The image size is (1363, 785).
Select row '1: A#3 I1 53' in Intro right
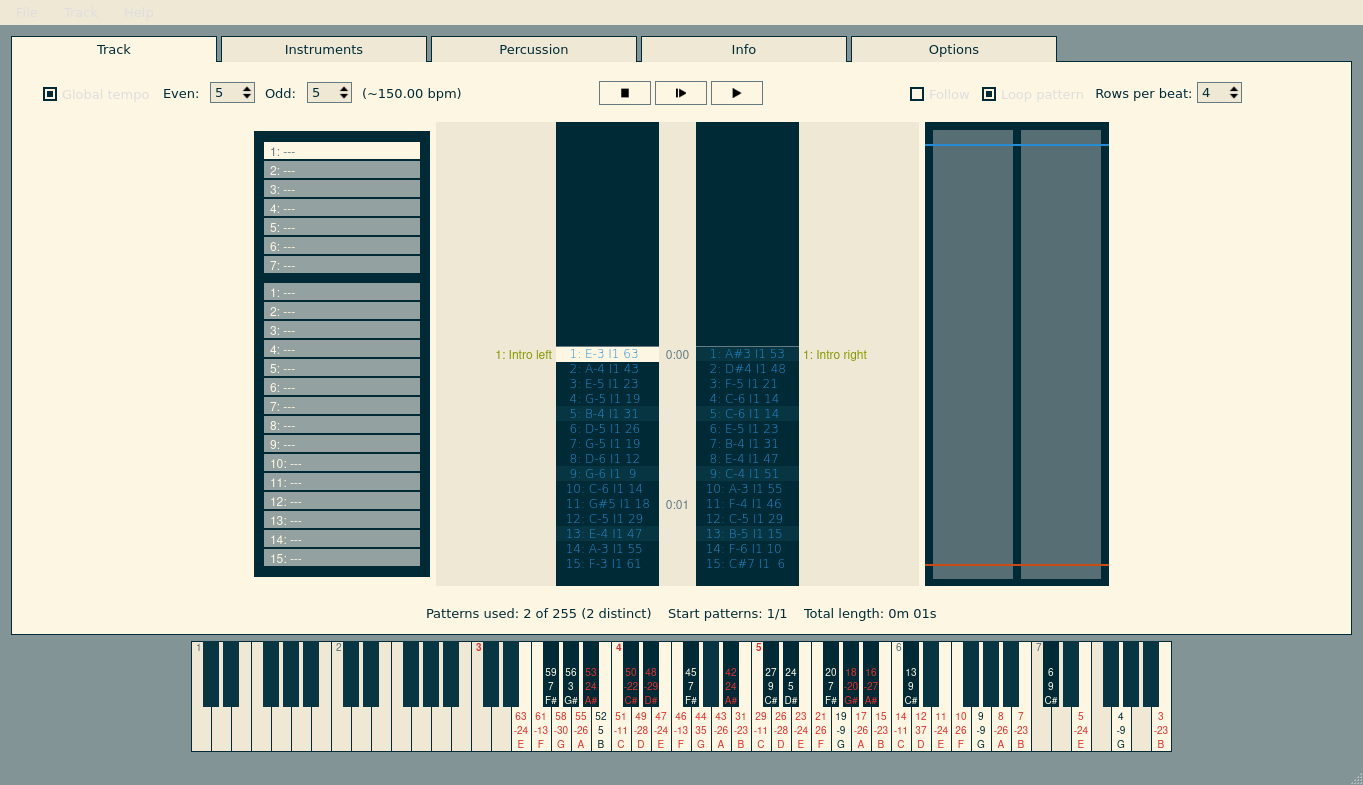747,354
